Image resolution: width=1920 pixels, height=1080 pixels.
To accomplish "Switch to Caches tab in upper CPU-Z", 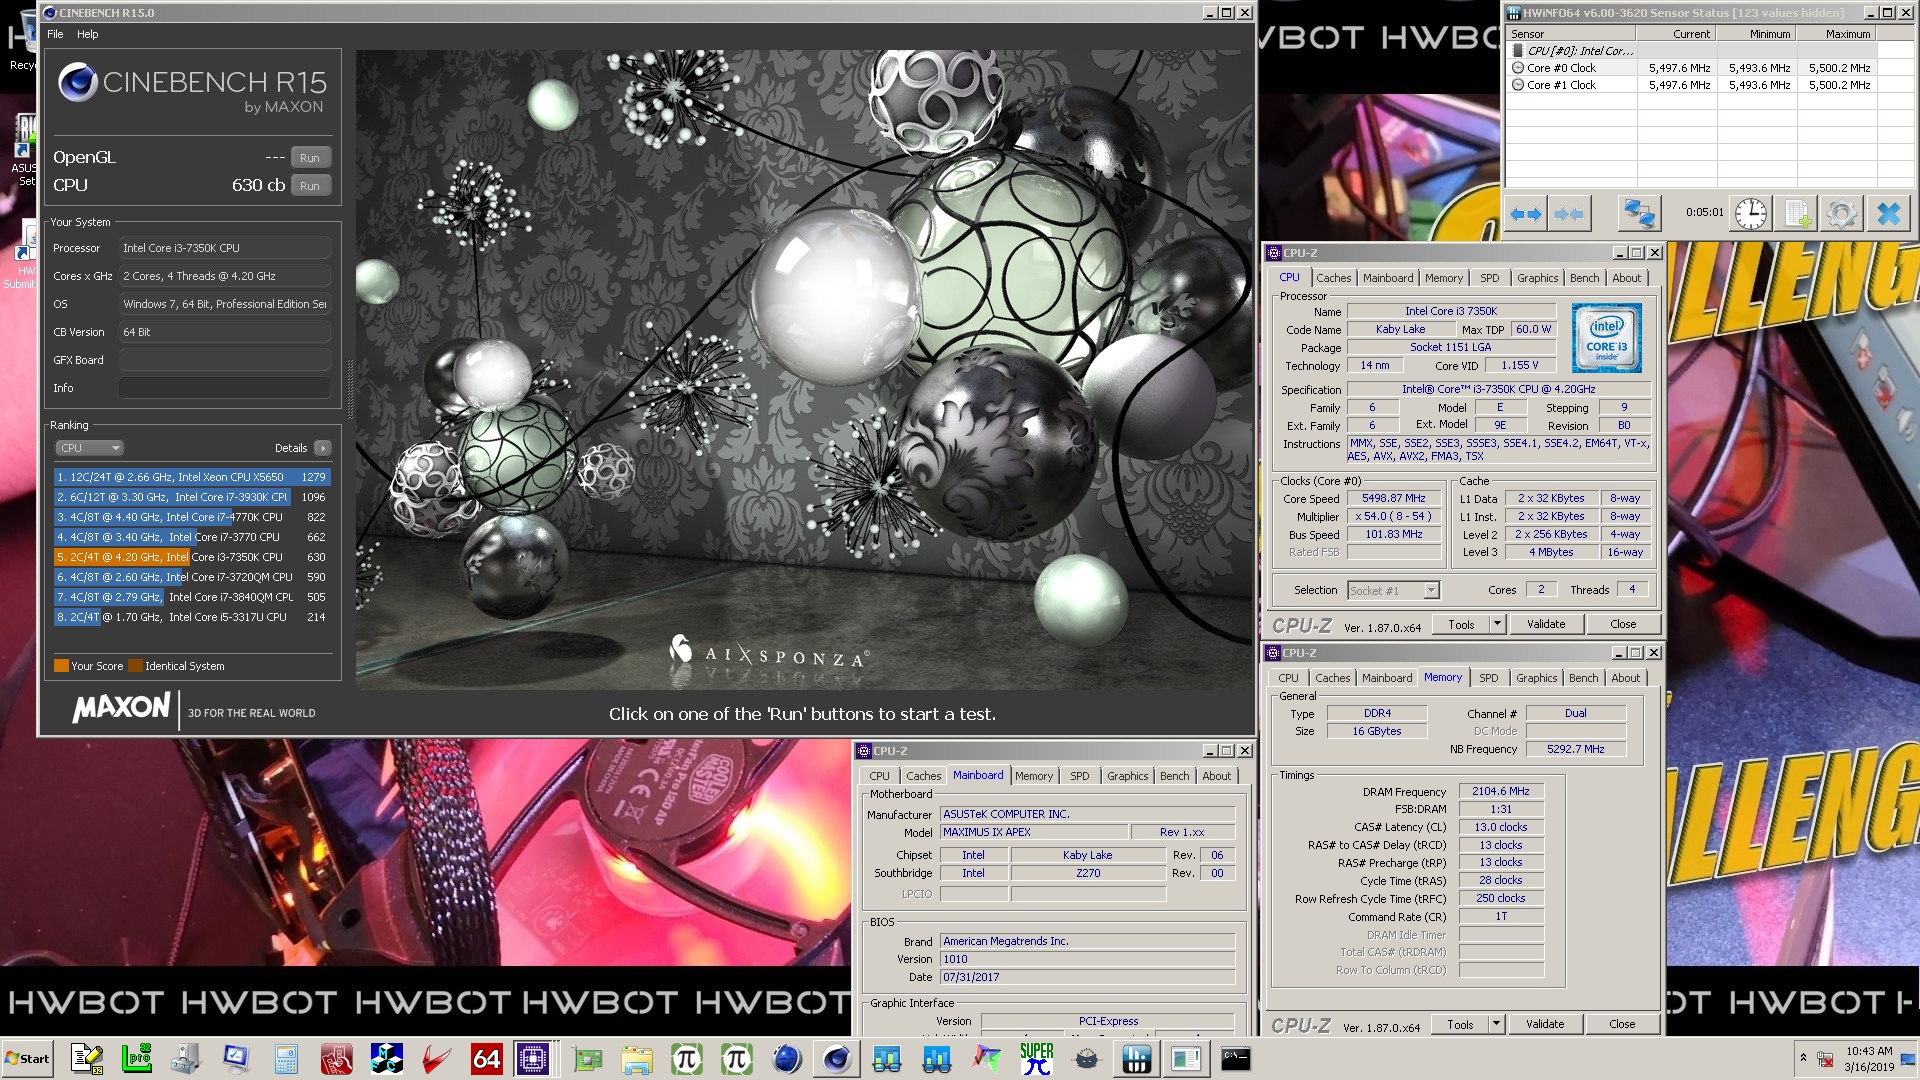I will 1333,278.
